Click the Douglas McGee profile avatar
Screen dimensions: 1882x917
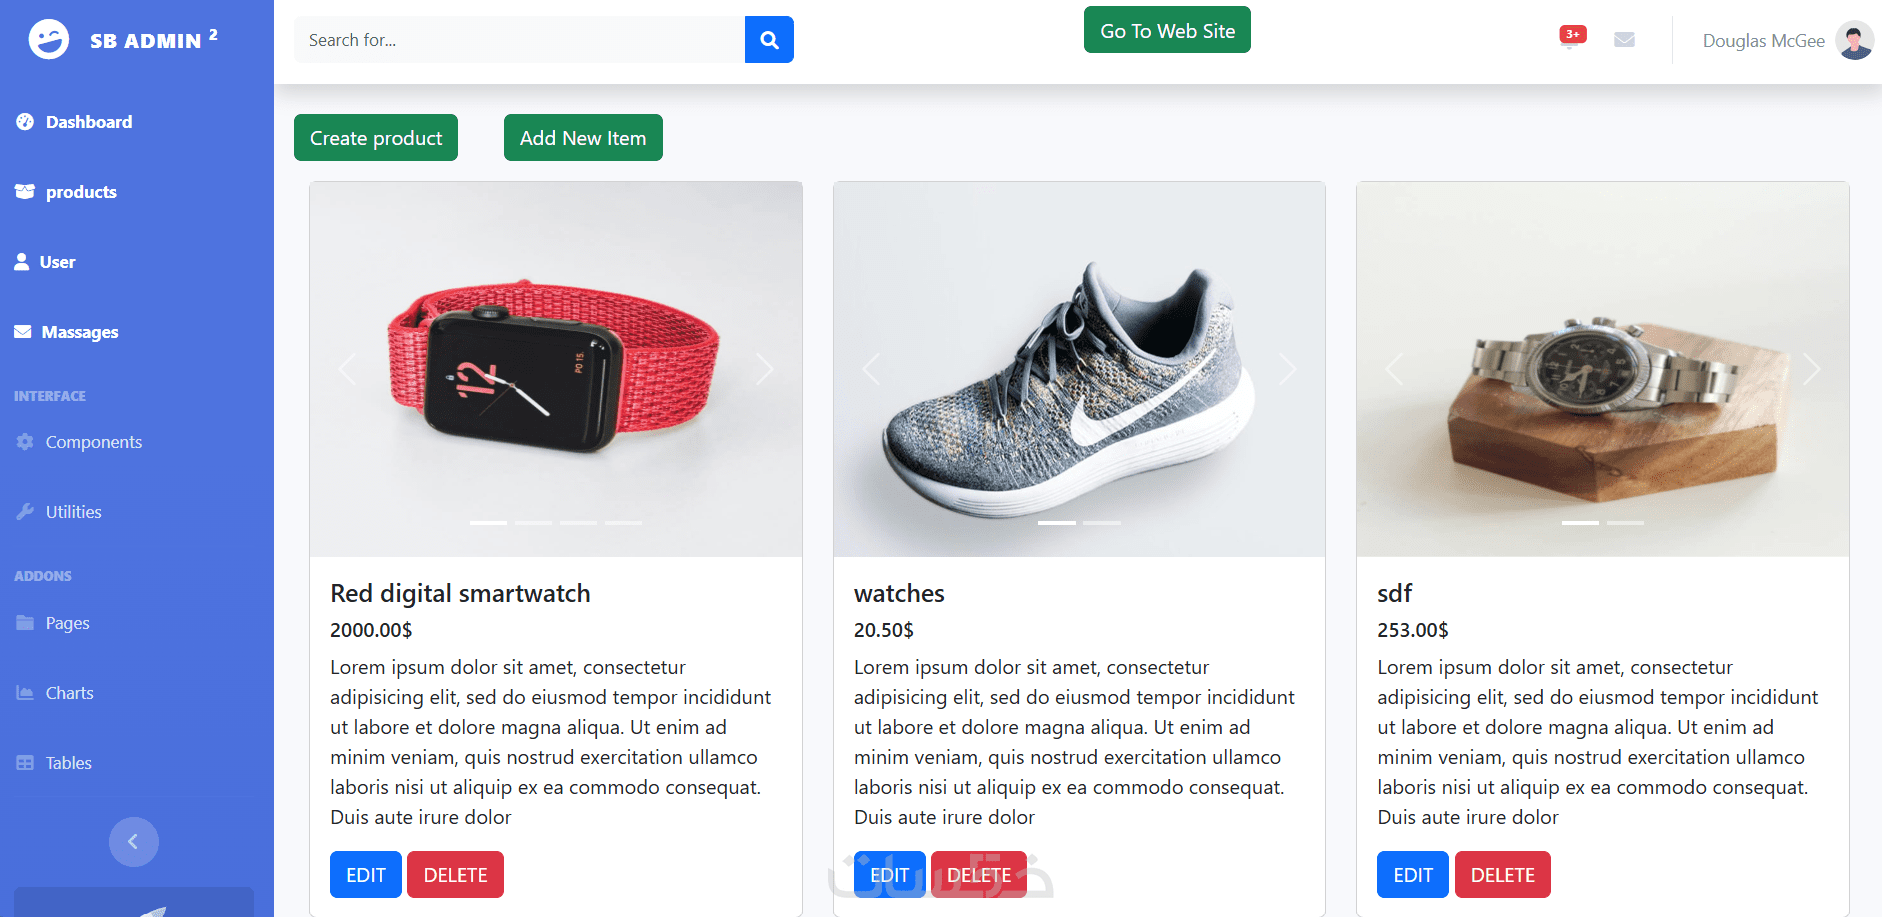coord(1854,41)
